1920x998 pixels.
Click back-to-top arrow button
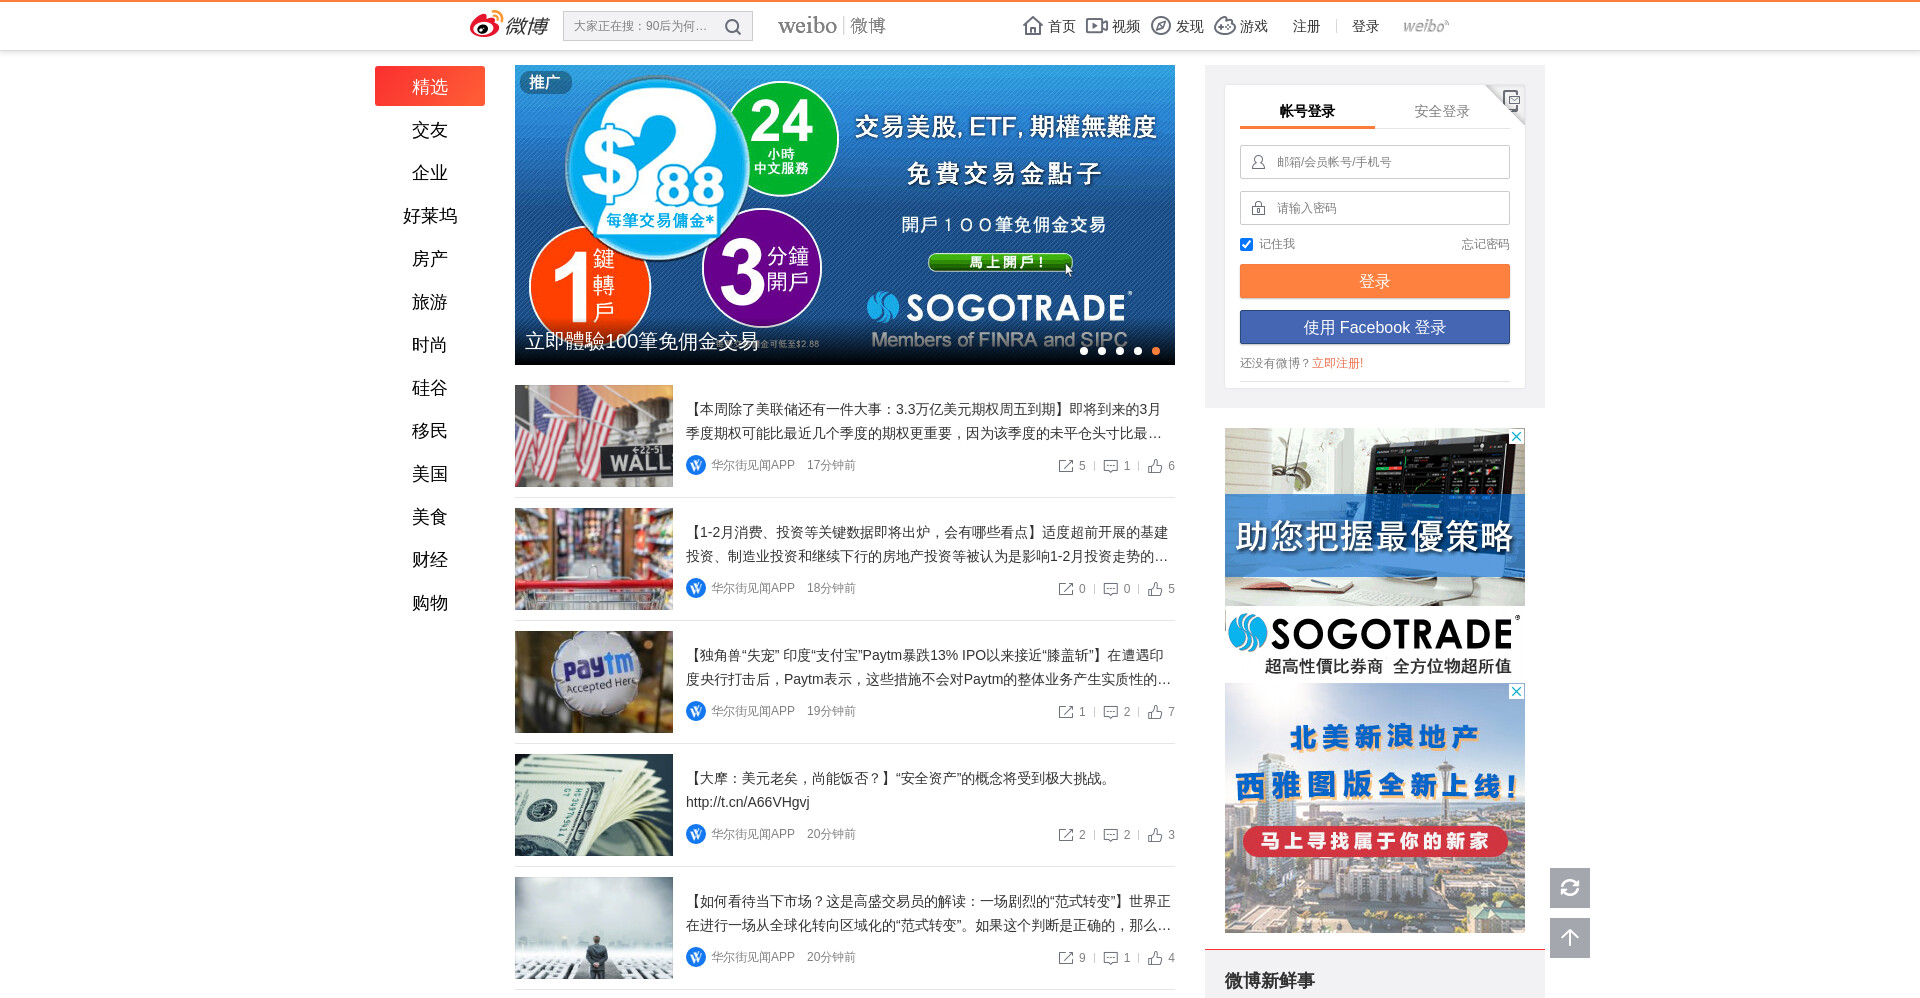pos(1570,938)
